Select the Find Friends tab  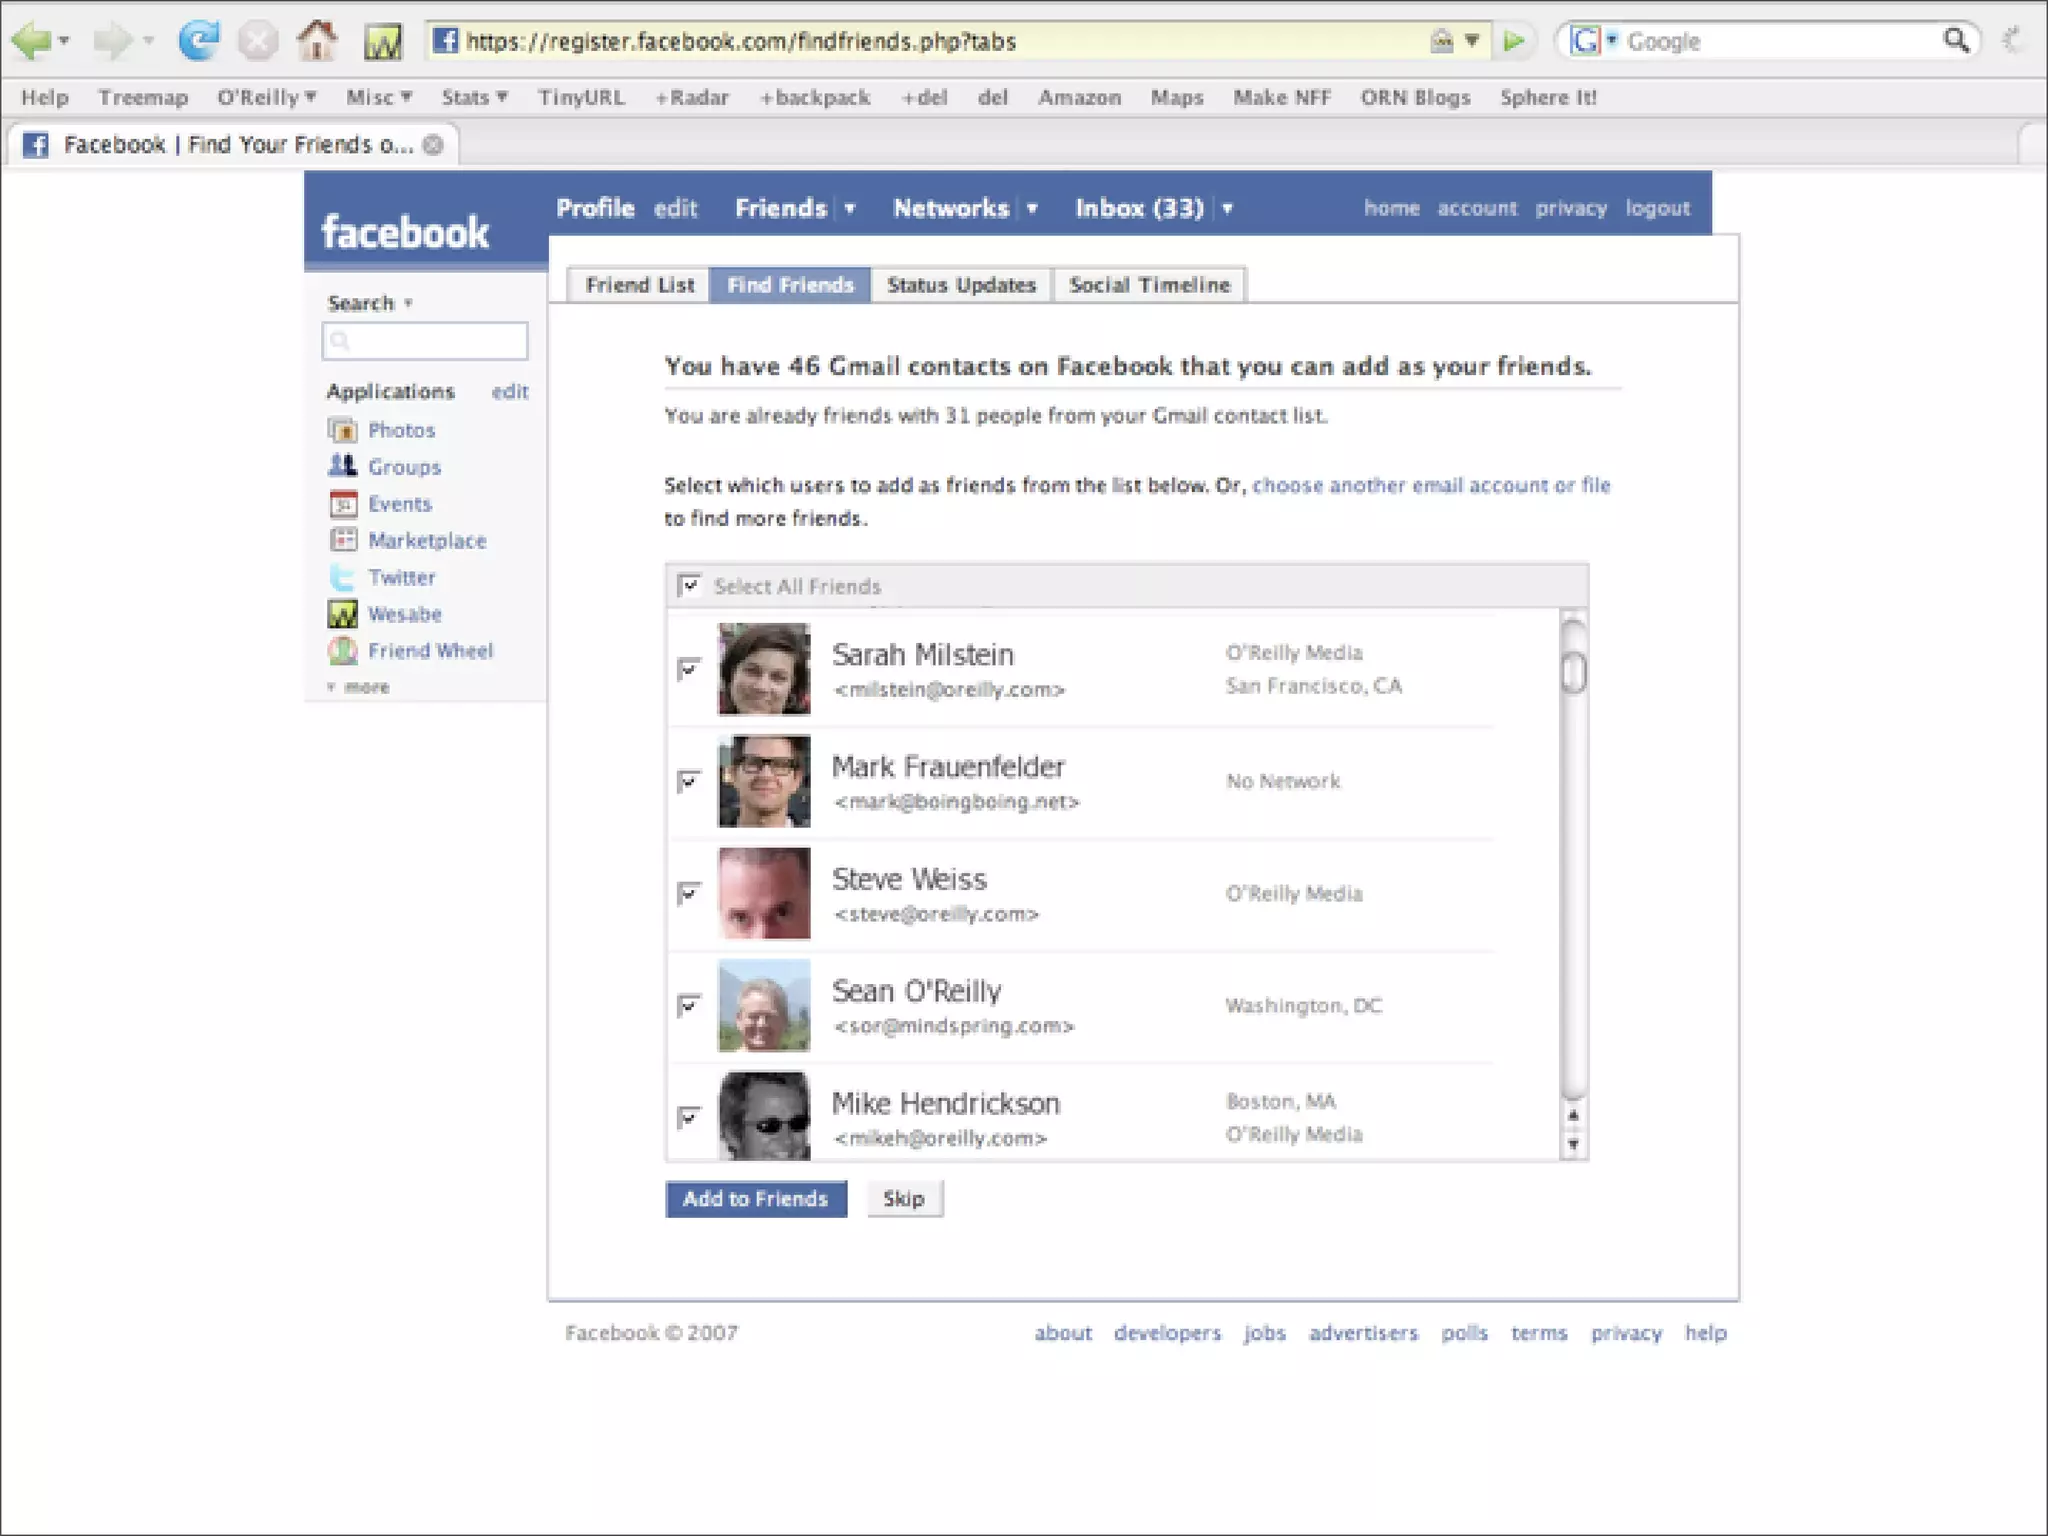(x=790, y=285)
